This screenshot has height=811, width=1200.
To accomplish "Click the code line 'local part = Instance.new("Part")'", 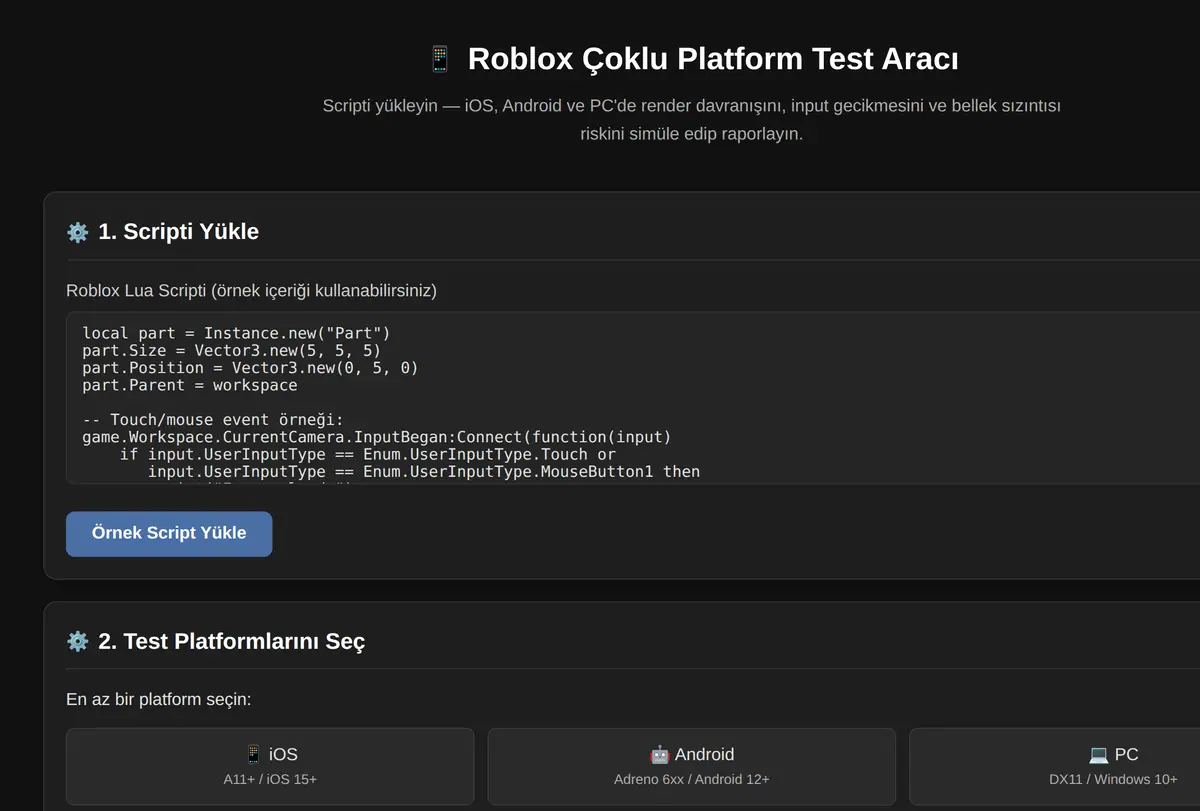I will coord(236,333).
